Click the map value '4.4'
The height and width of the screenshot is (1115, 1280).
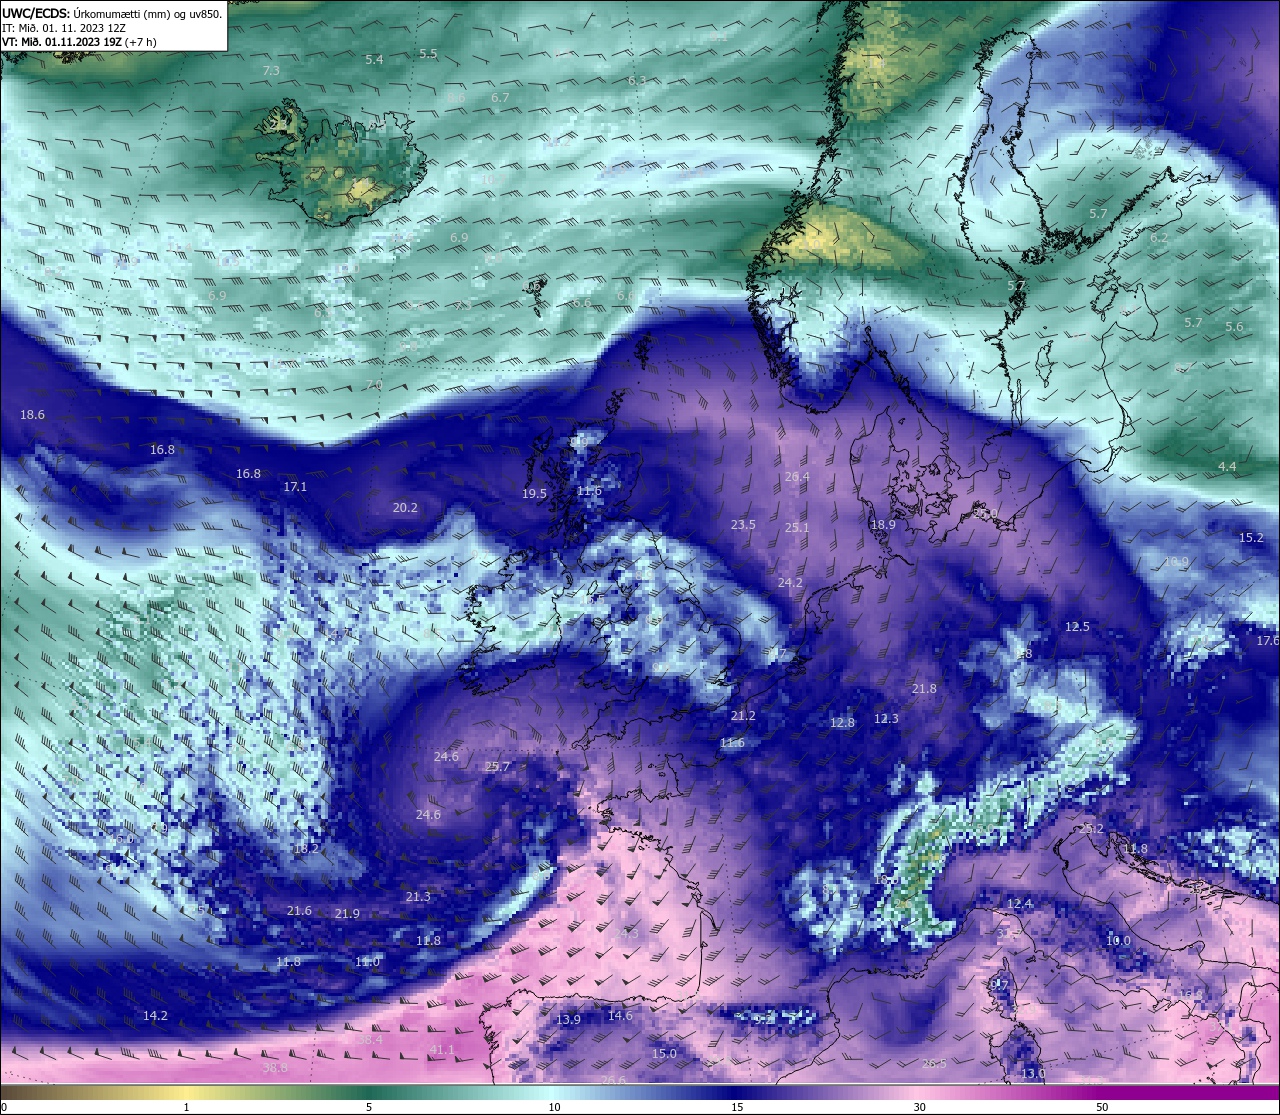(x=1227, y=467)
